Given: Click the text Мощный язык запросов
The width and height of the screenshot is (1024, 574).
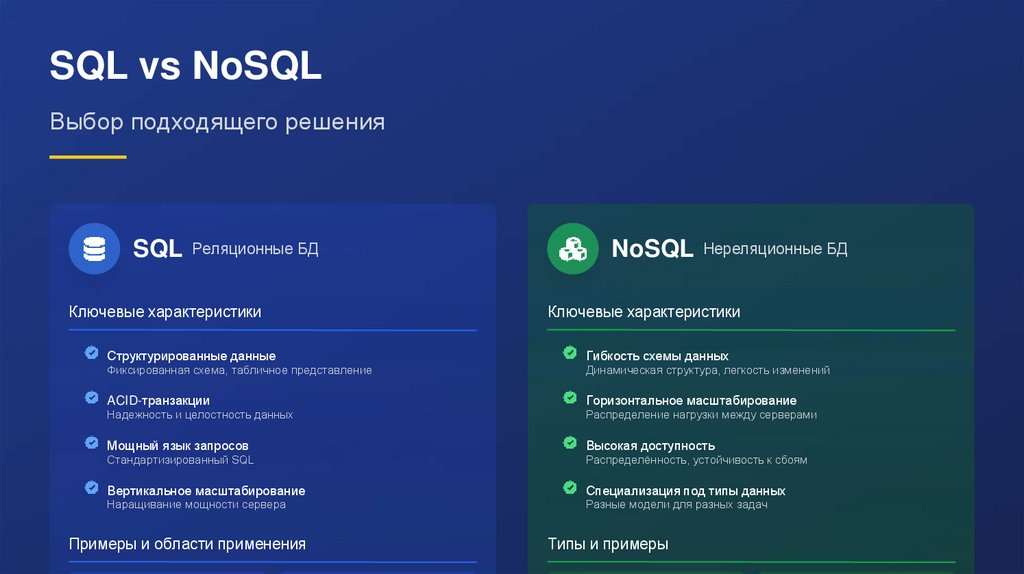Looking at the screenshot, I should 178,445.
